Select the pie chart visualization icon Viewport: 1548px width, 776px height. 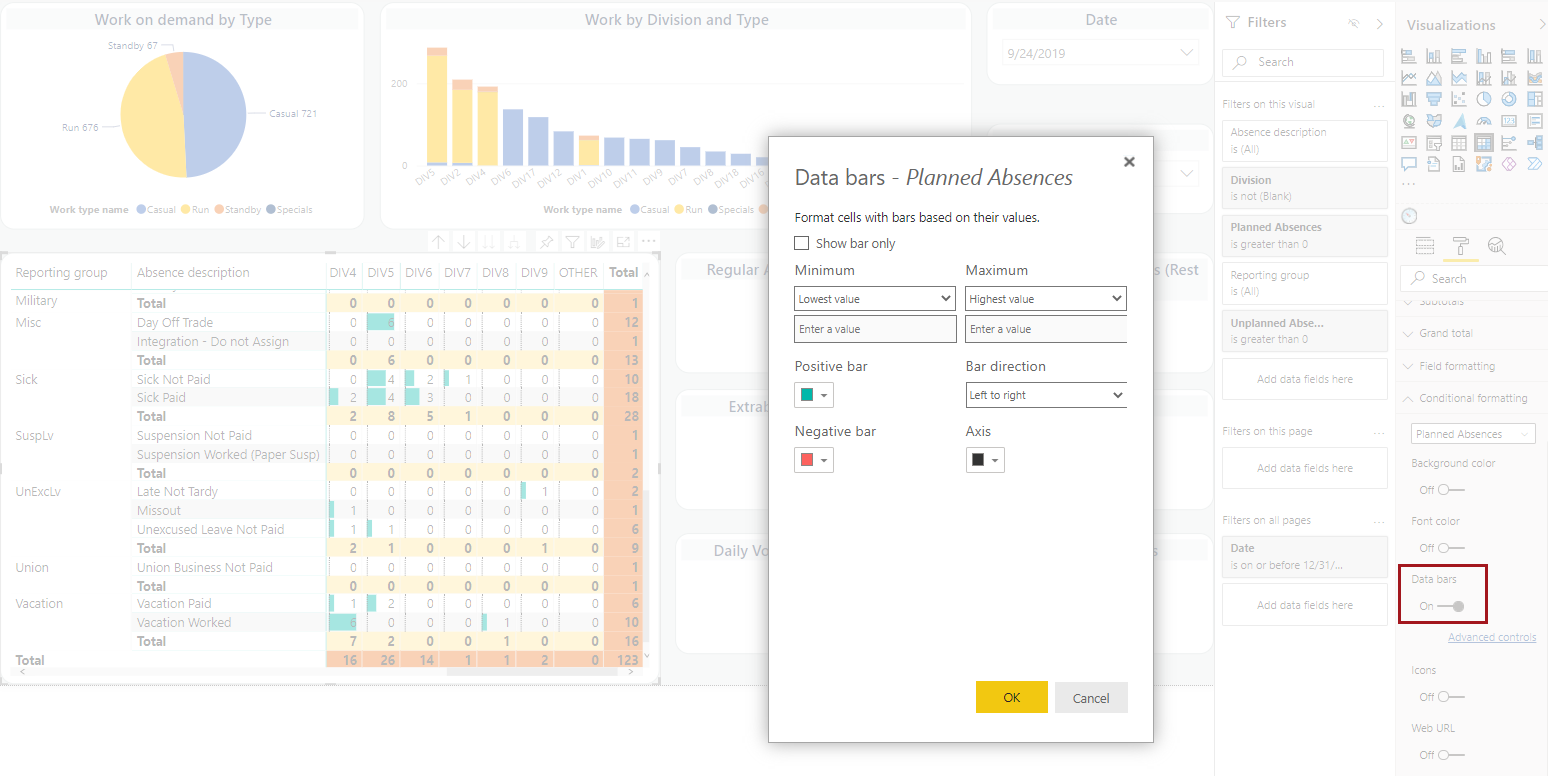pos(1482,98)
